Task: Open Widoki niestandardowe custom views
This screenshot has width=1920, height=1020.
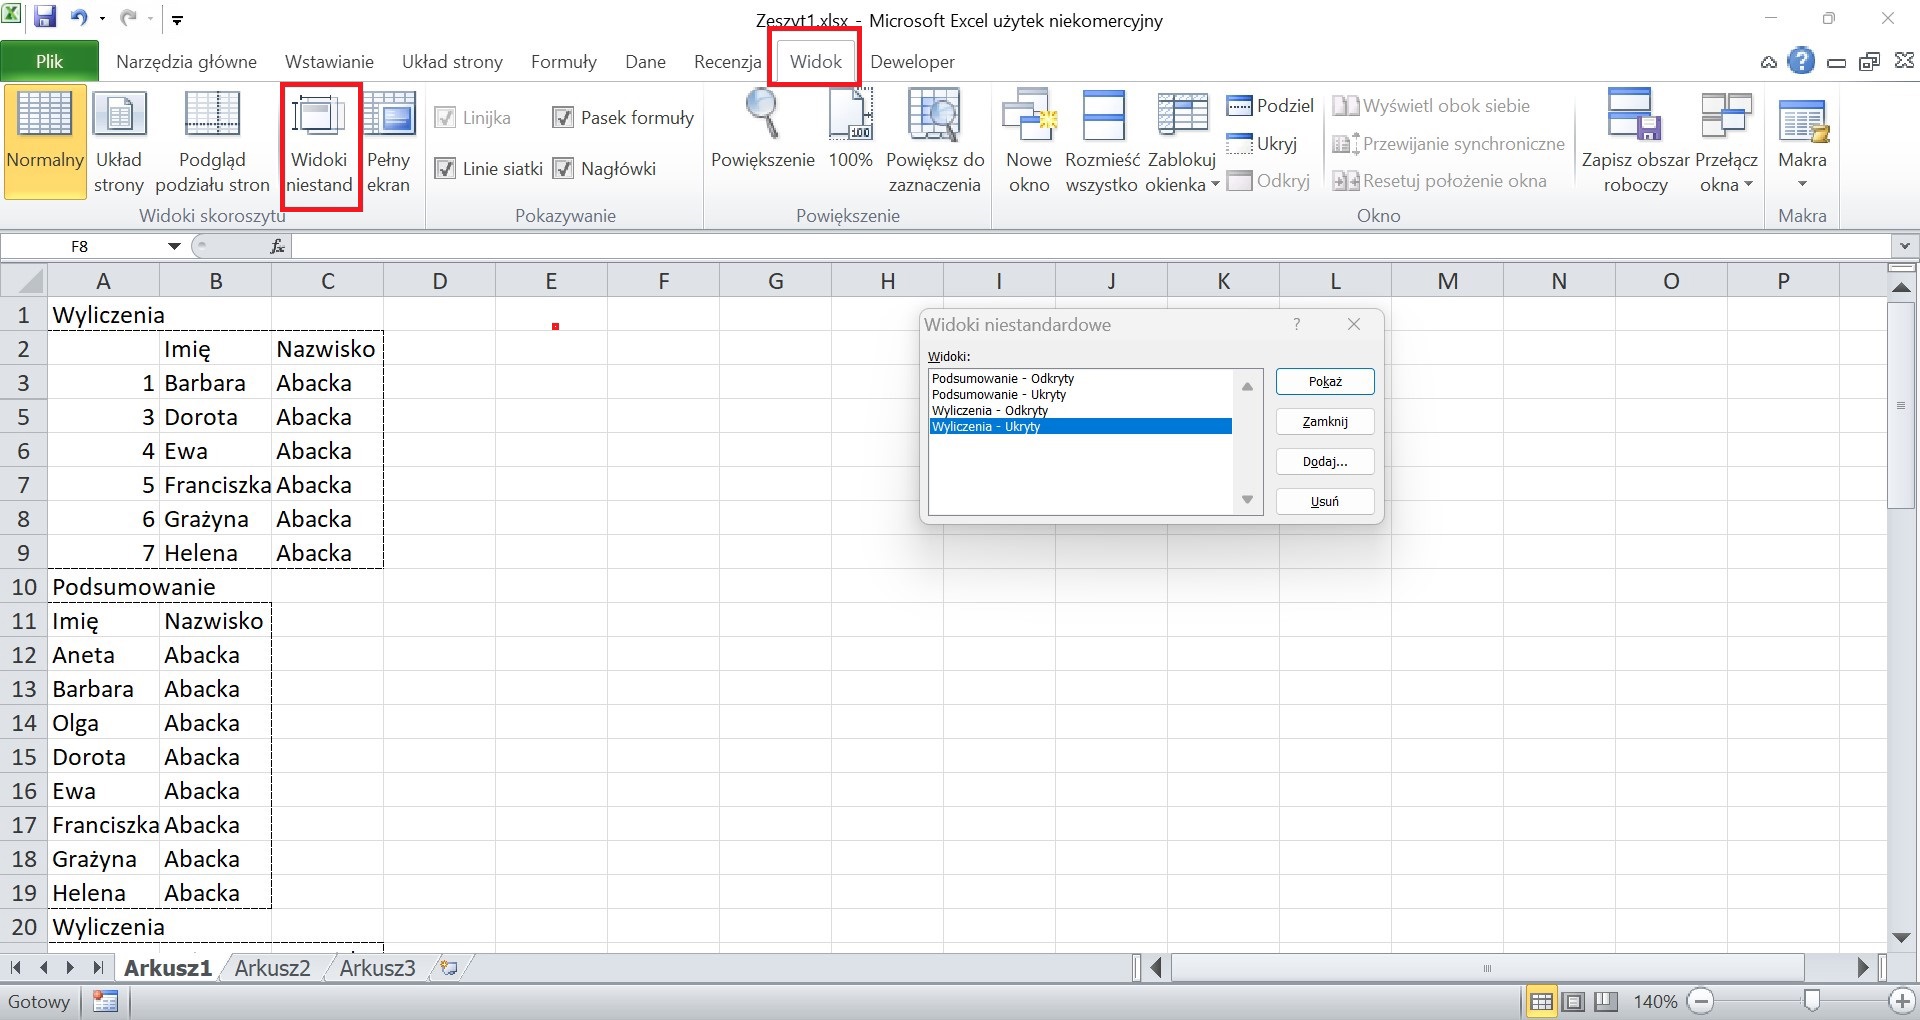Action: [x=320, y=142]
